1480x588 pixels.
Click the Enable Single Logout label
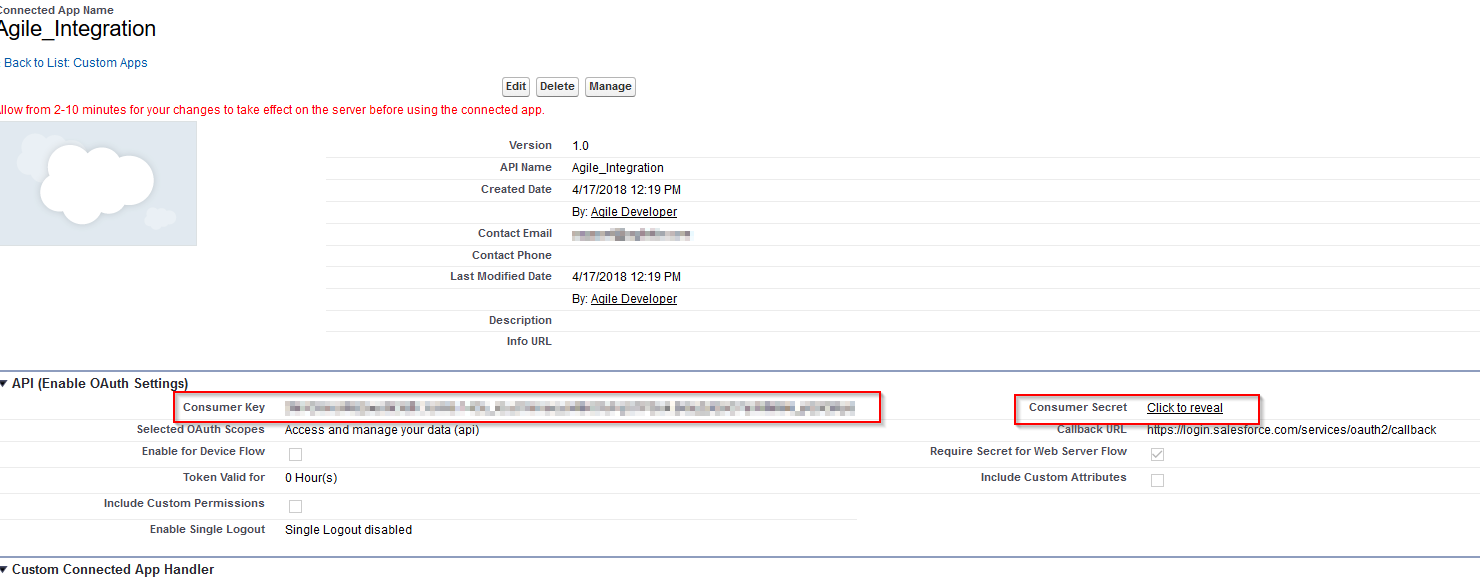tap(208, 530)
